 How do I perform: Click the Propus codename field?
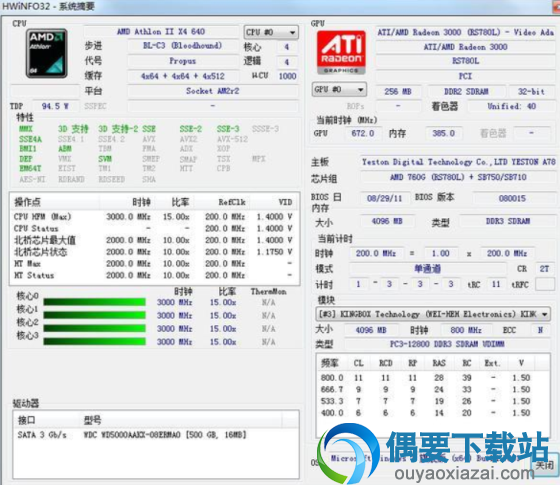[182, 61]
